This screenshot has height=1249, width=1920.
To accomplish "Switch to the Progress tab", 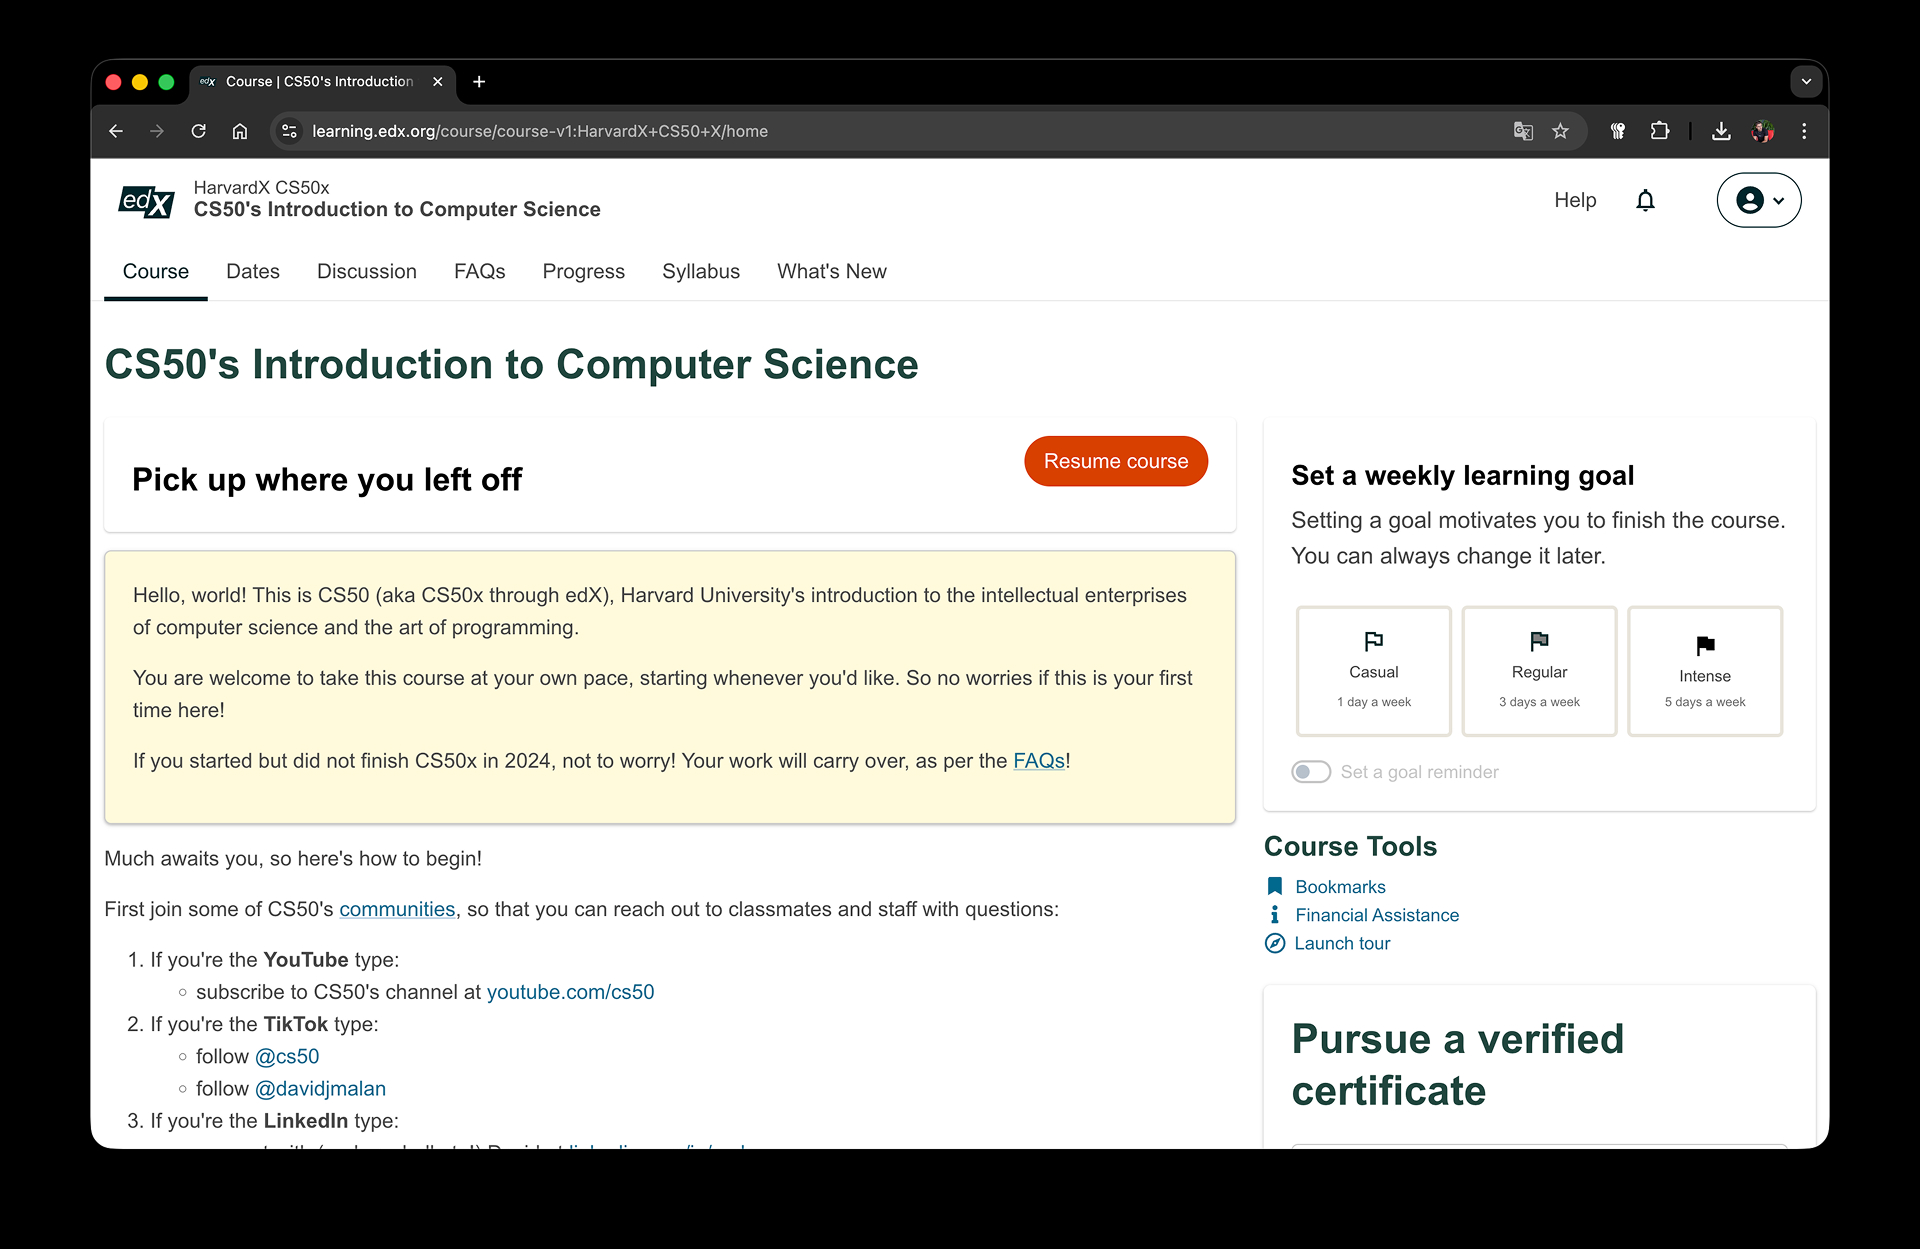I will pos(583,271).
